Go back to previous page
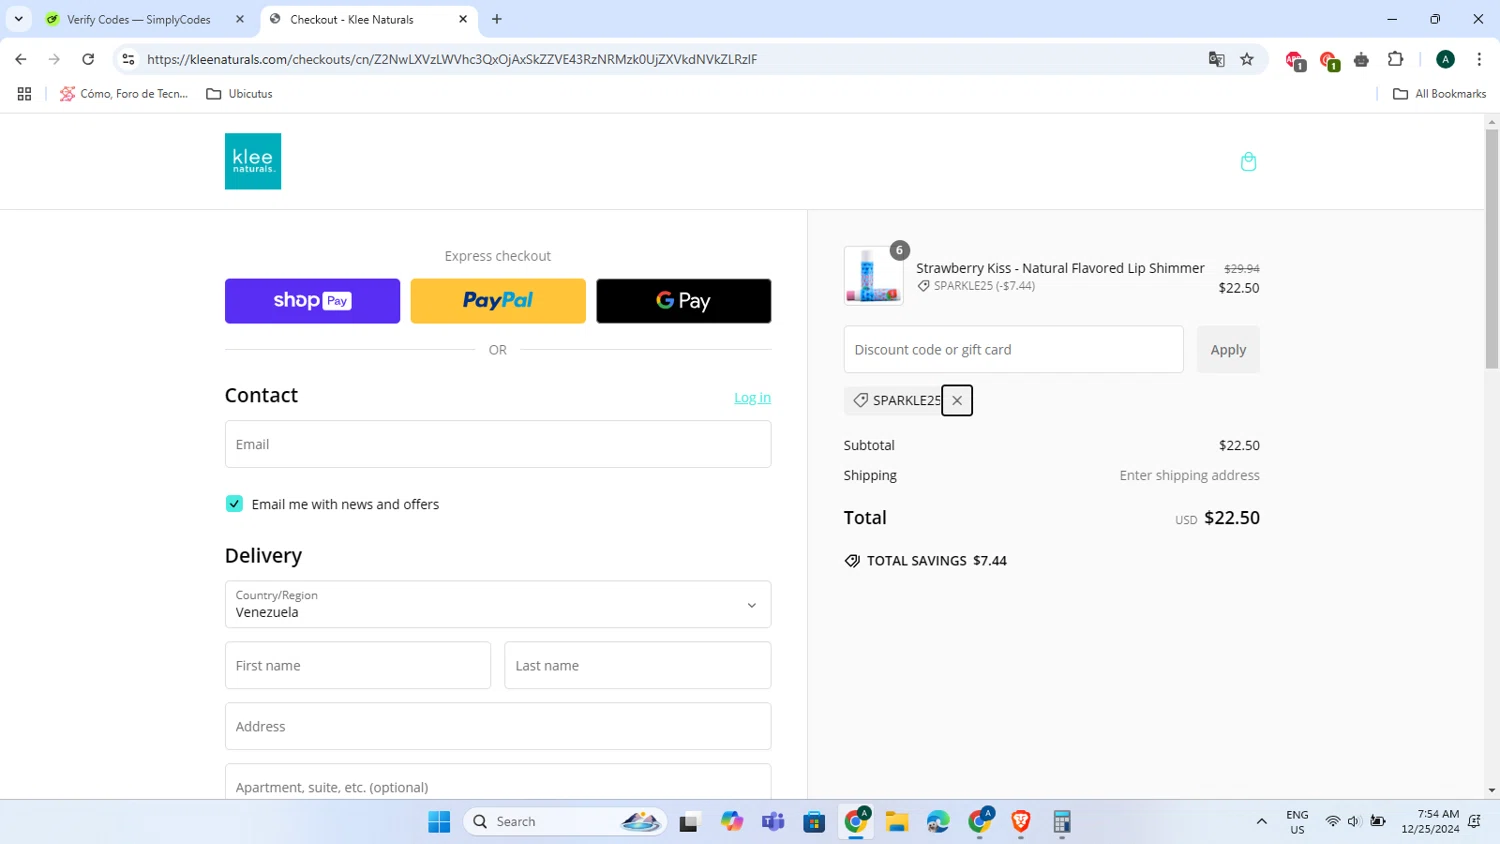1500x844 pixels. tap(21, 59)
